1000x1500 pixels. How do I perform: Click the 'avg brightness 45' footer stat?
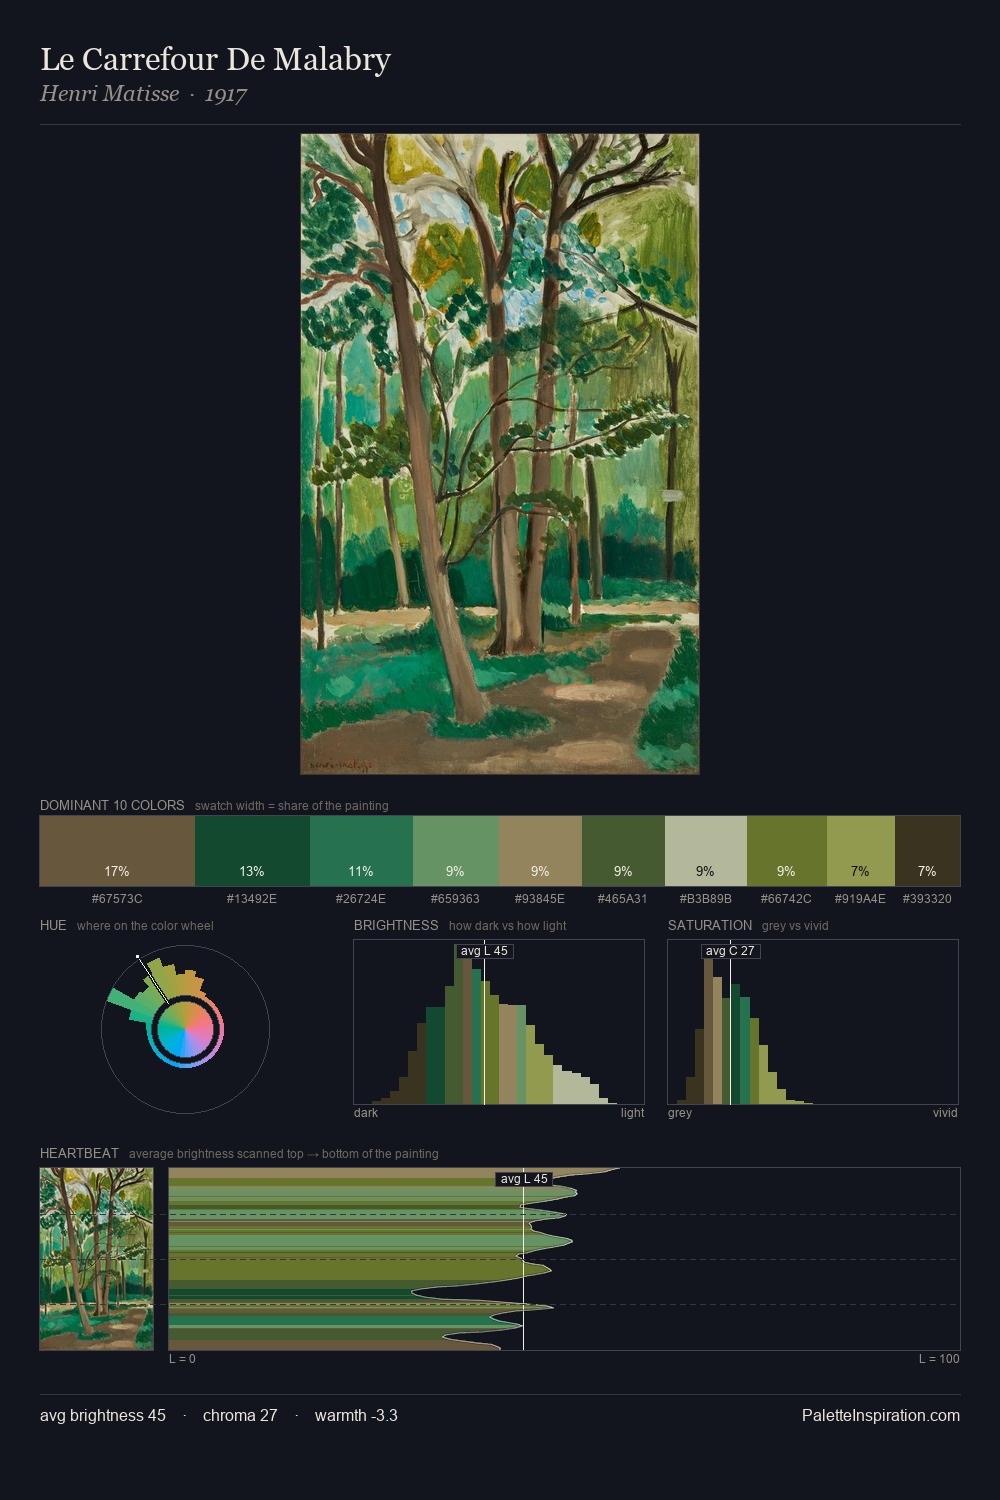(103, 1415)
